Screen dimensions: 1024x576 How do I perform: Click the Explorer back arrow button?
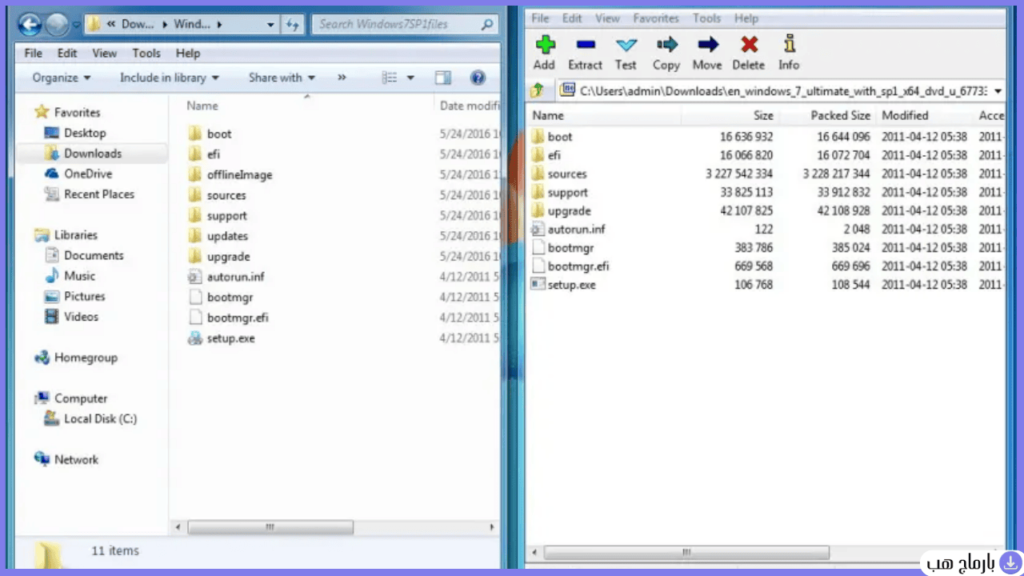(x=29, y=25)
